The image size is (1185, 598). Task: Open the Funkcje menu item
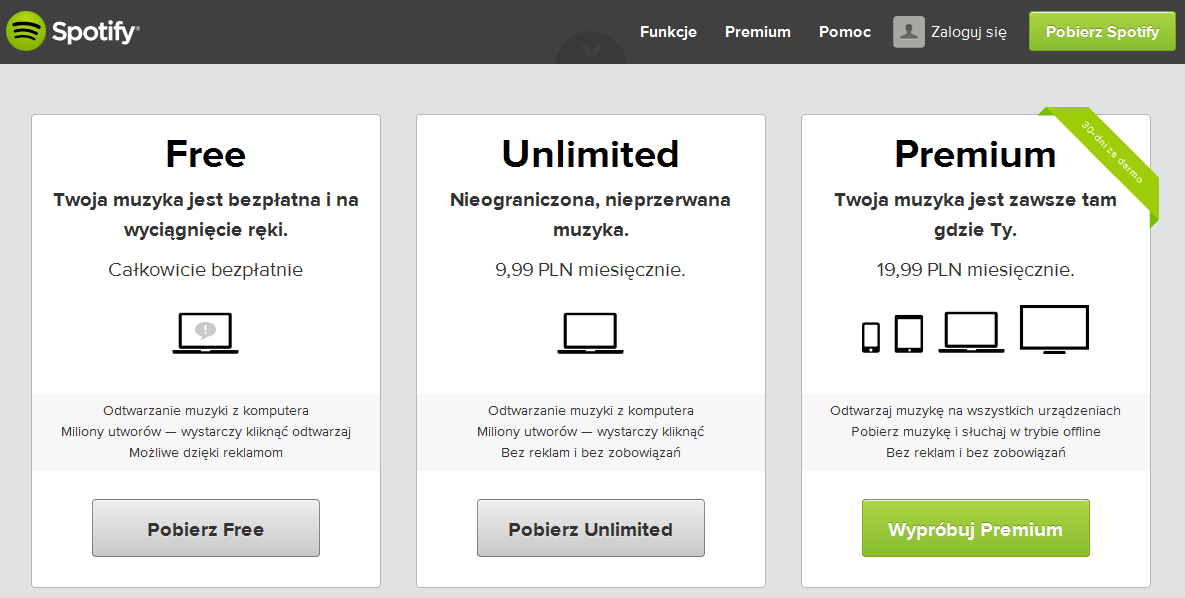pyautogui.click(x=668, y=31)
